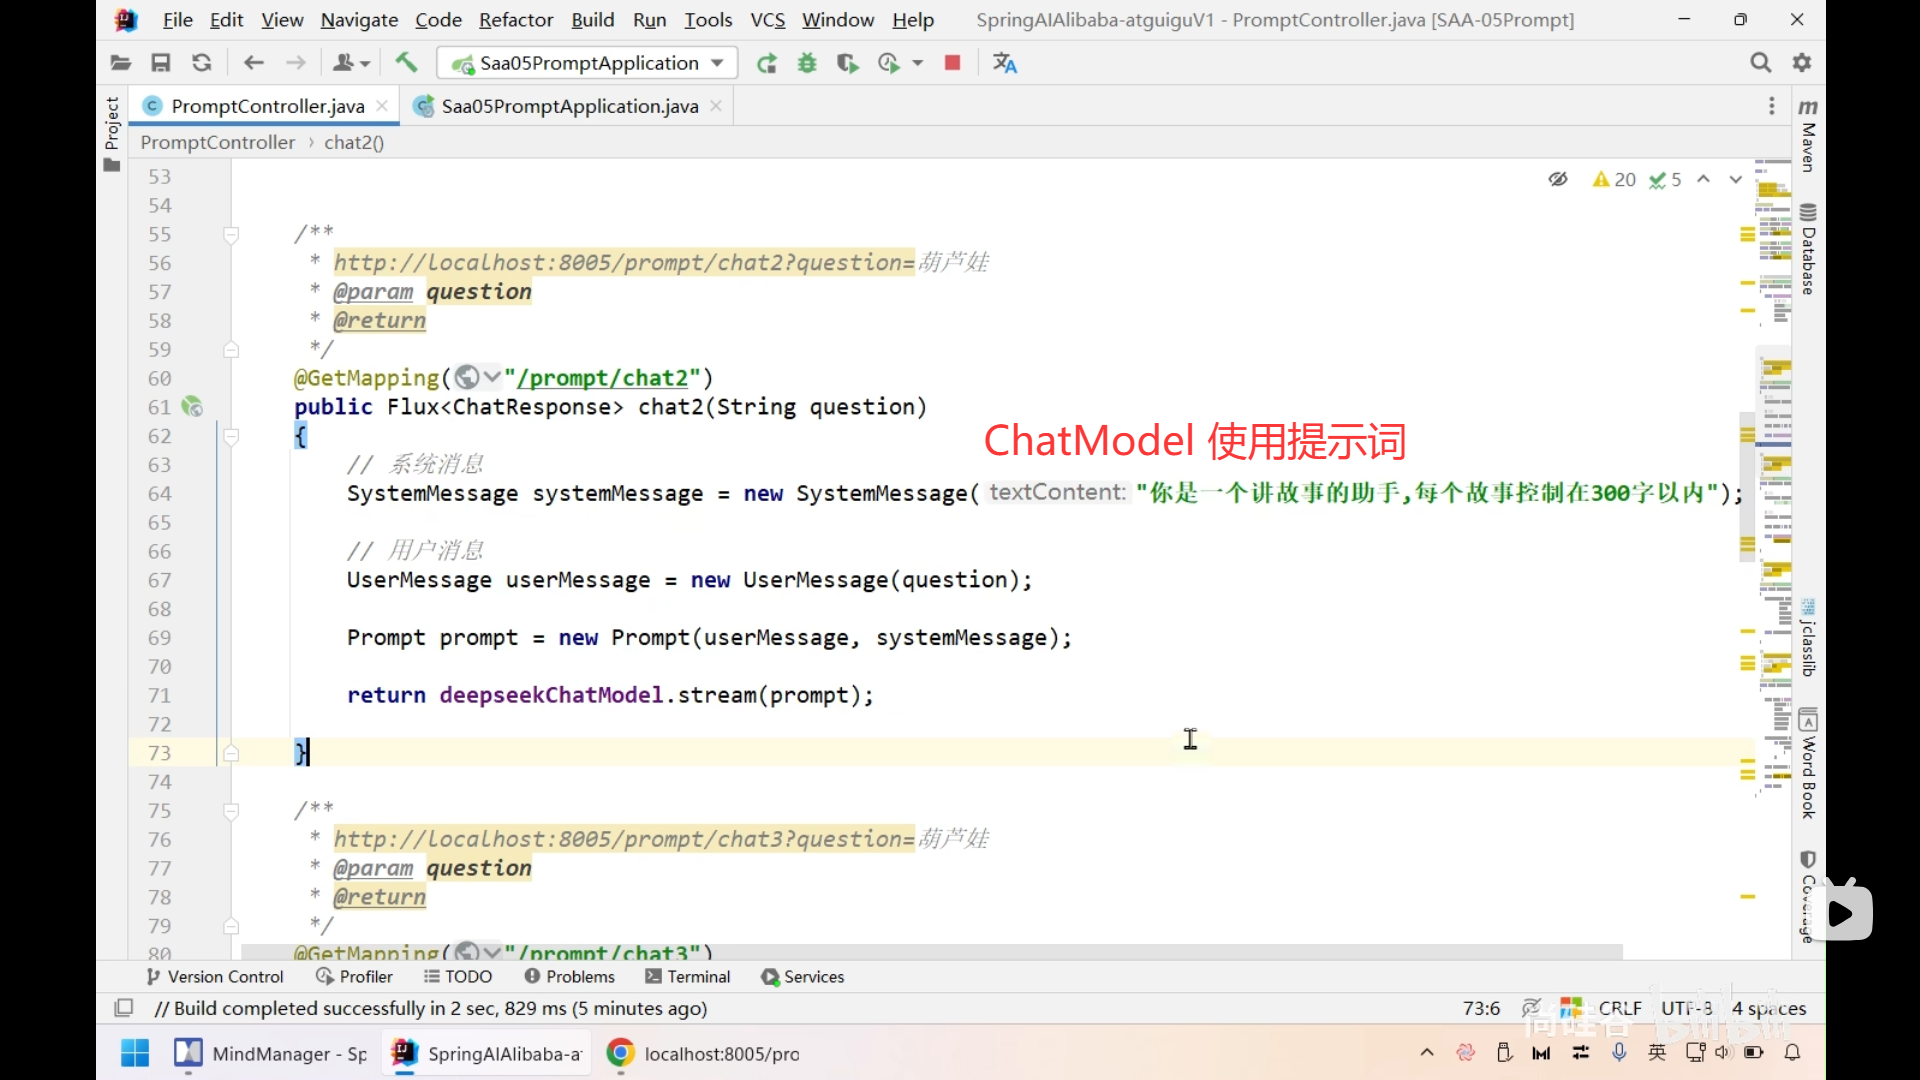The image size is (1920, 1080).
Task: Click the Build project hammer icon
Action: 406,63
